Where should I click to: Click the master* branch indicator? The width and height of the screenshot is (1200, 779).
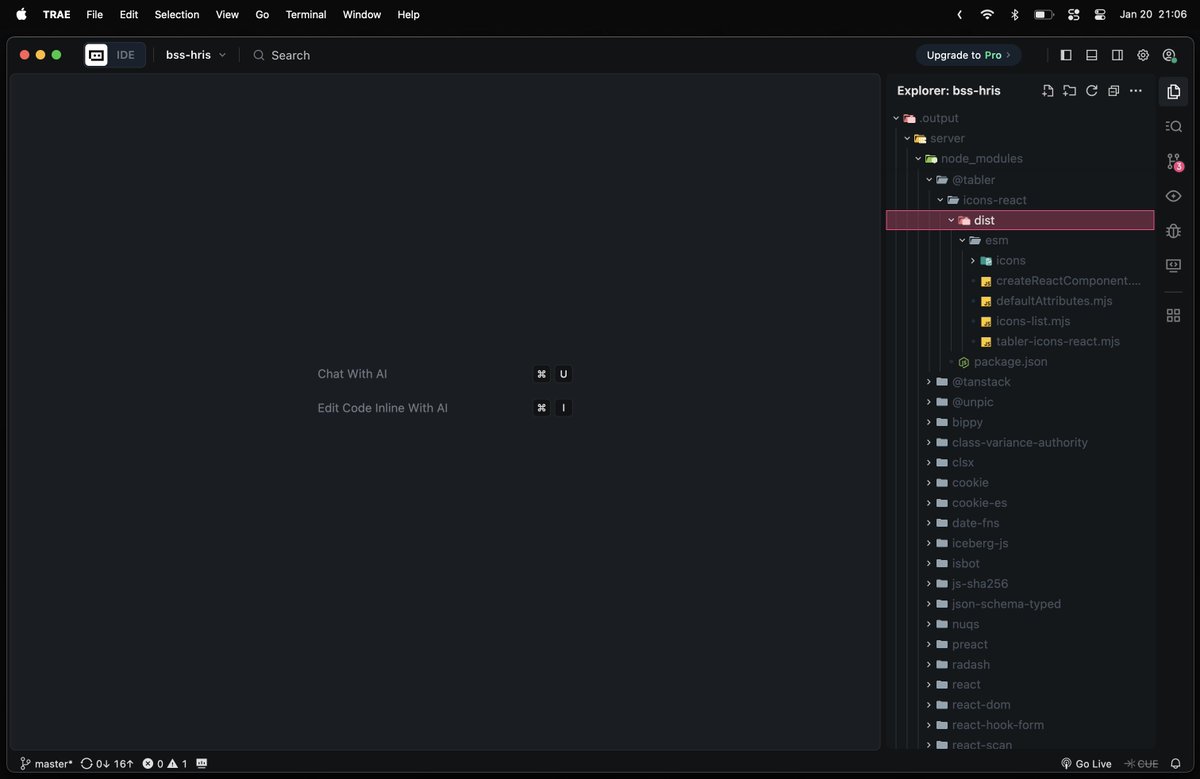[46, 764]
